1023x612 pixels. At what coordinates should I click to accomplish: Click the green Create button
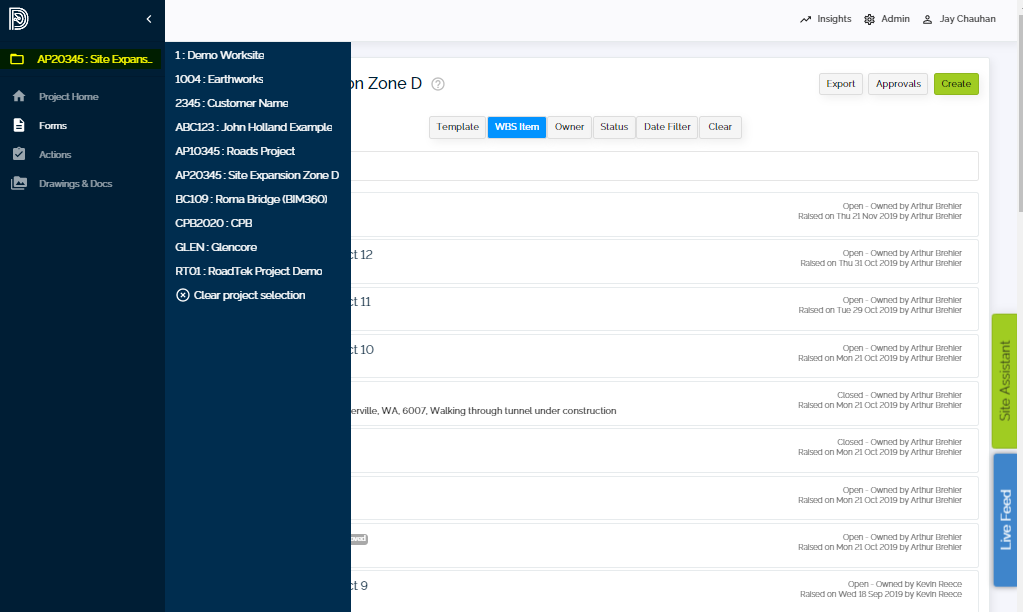coord(955,84)
